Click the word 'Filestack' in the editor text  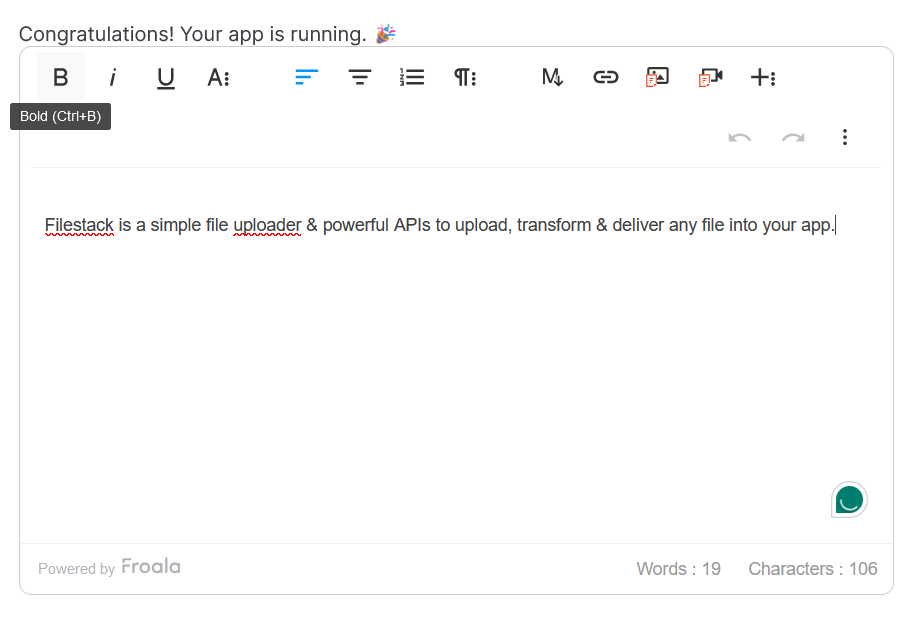point(79,225)
